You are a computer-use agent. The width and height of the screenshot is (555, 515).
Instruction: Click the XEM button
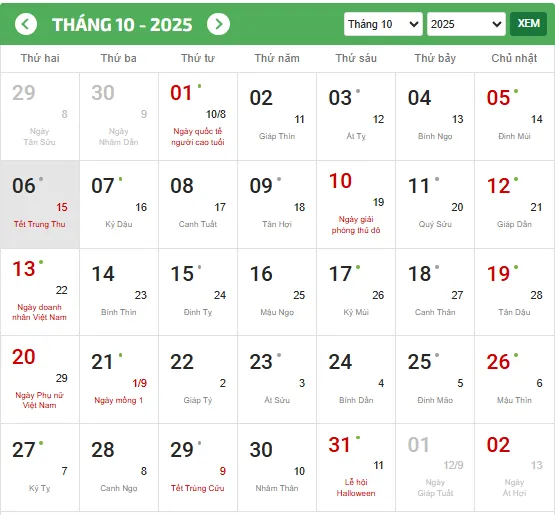tap(528, 24)
